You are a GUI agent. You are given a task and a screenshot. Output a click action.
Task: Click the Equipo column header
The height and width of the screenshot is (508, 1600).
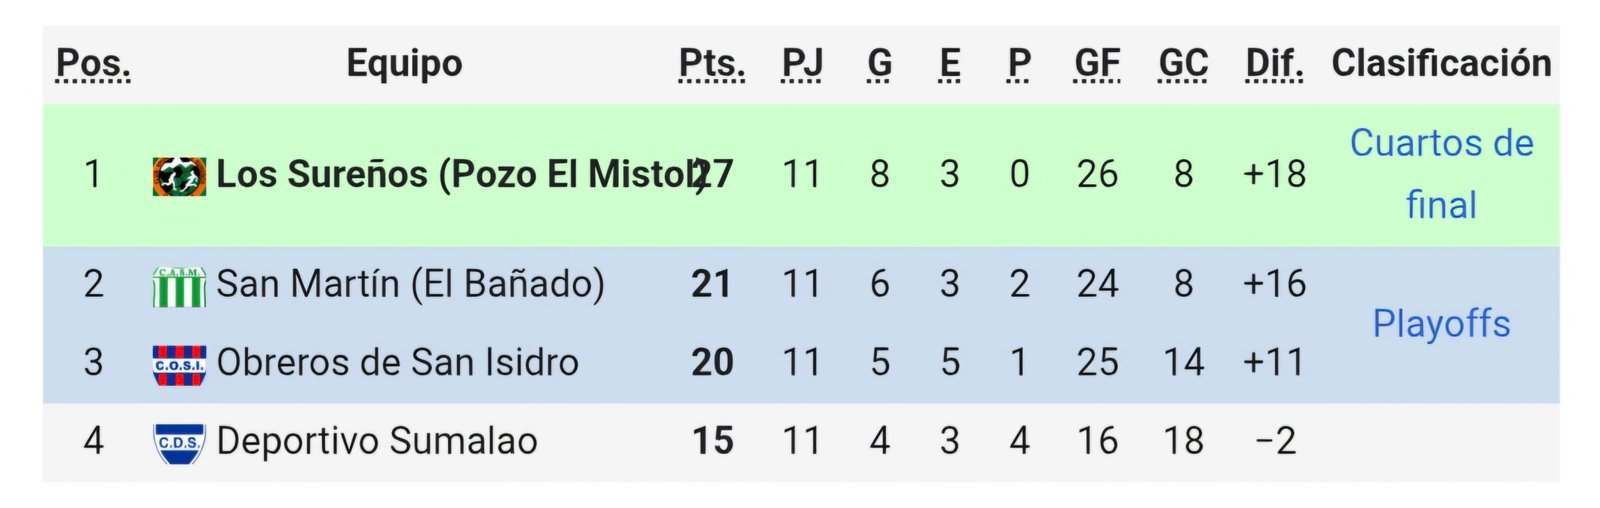point(404,64)
